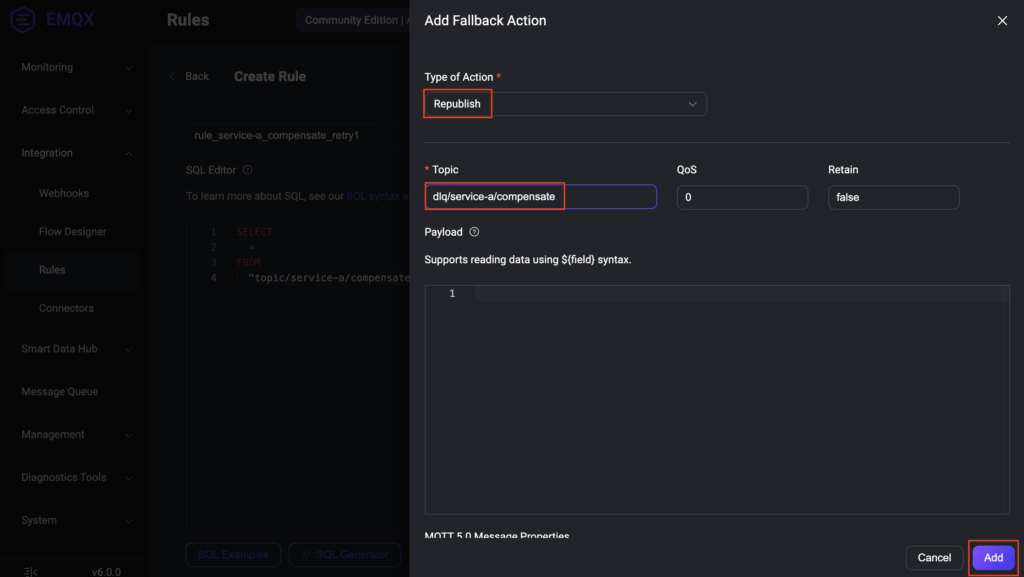Image resolution: width=1024 pixels, height=577 pixels.
Task: Expand the Access Control menu section
Action: 75,110
